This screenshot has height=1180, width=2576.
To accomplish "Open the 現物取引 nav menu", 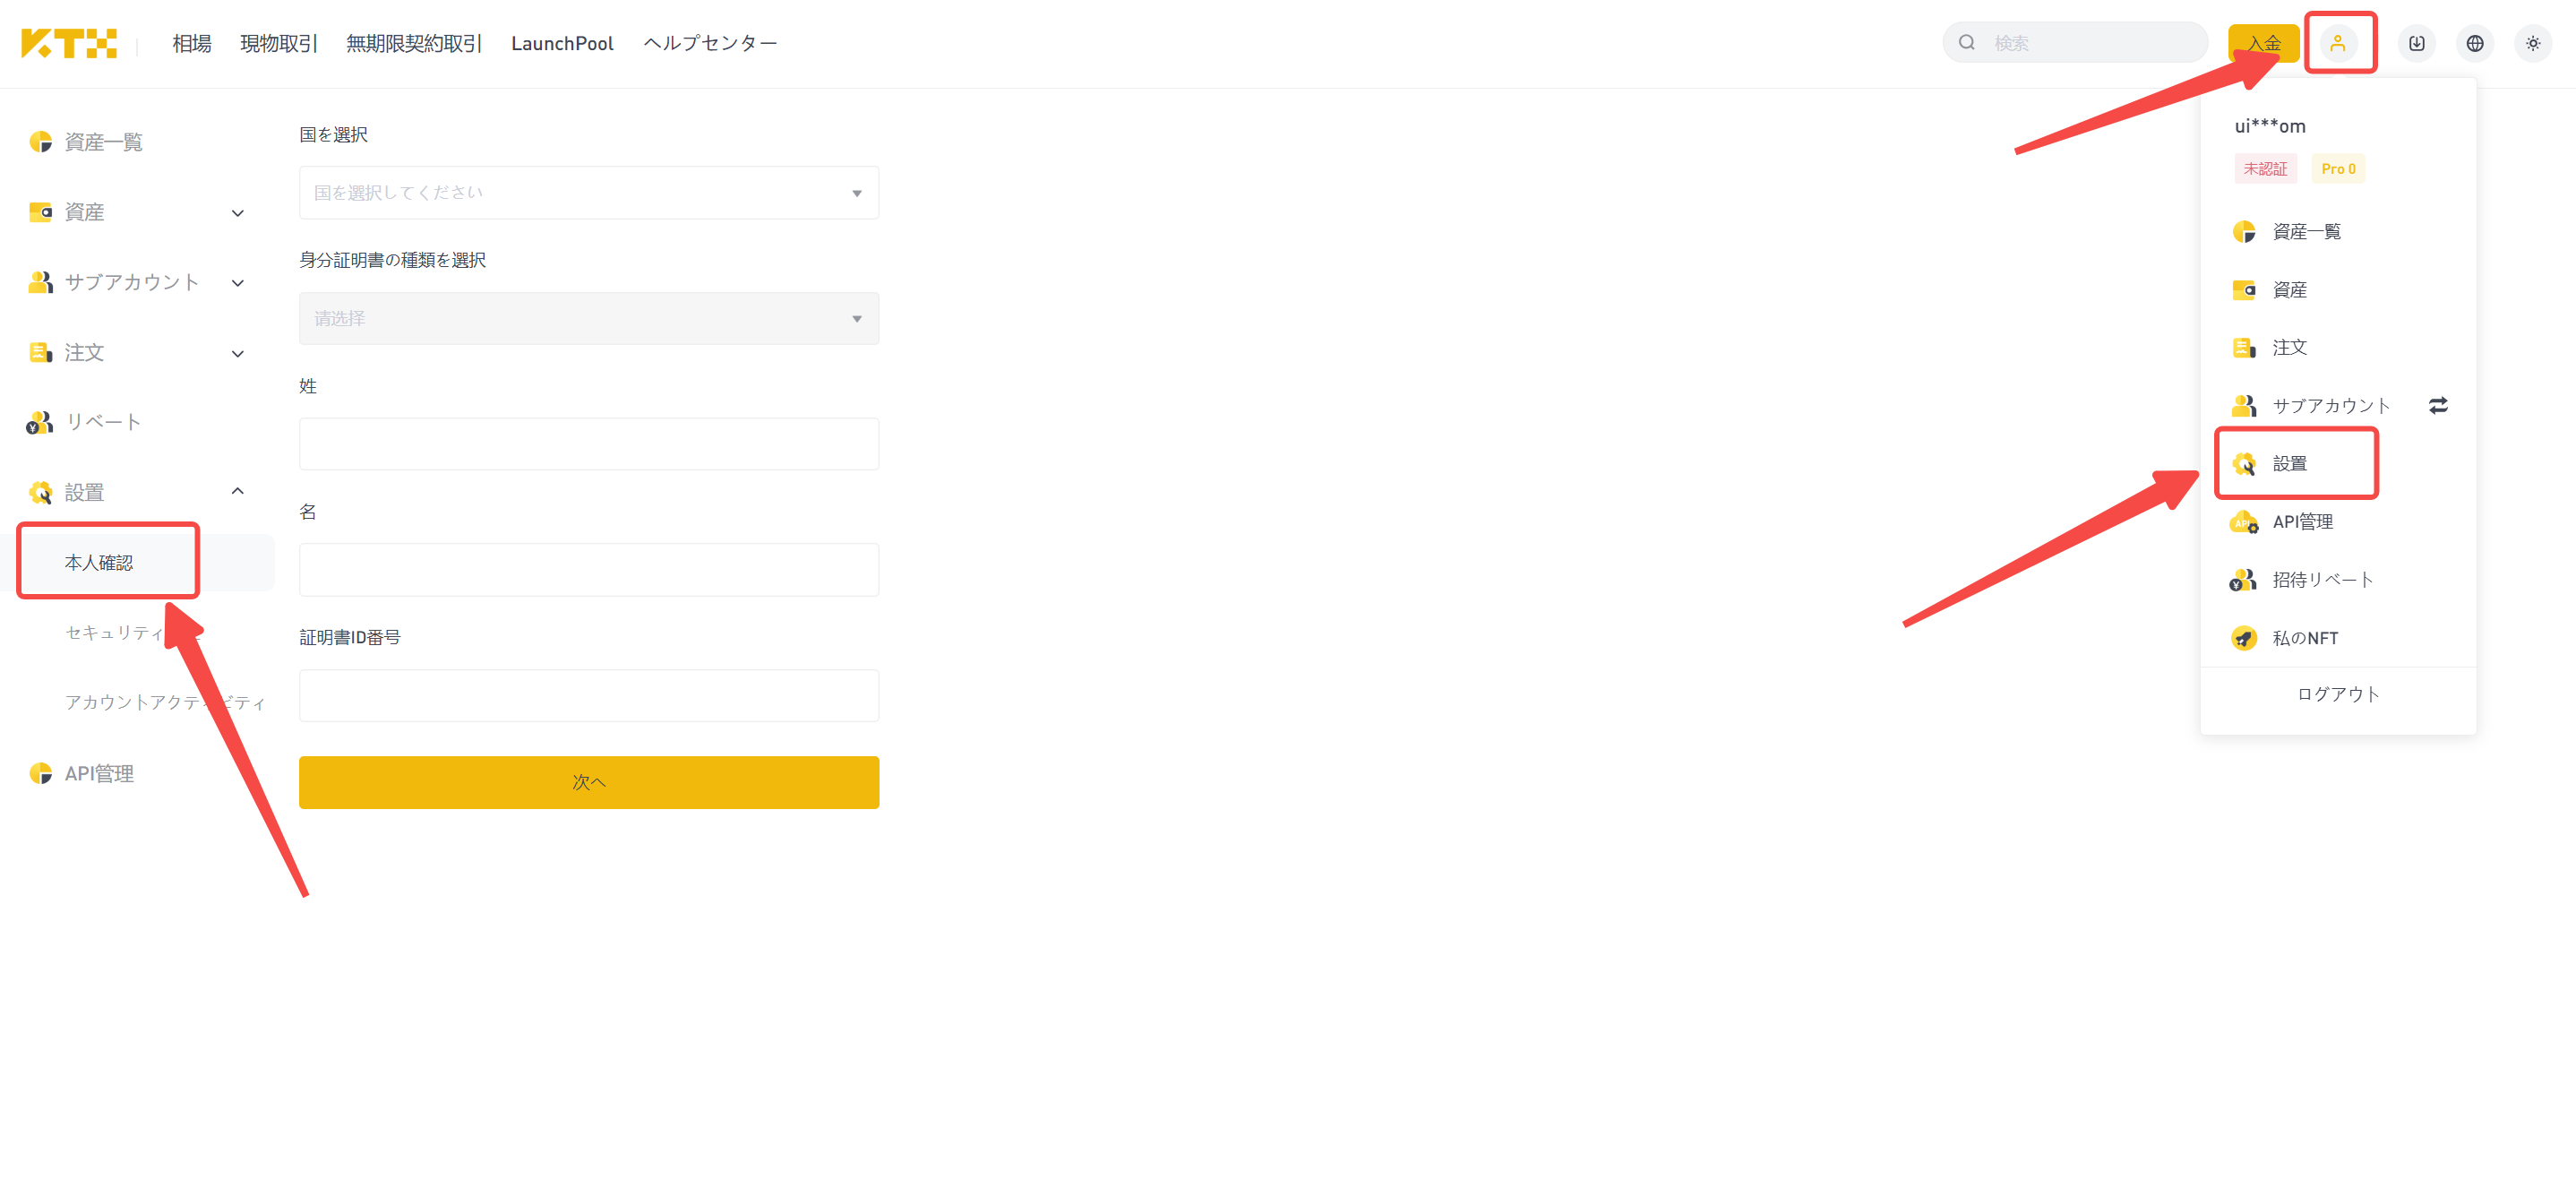I will coord(278,43).
